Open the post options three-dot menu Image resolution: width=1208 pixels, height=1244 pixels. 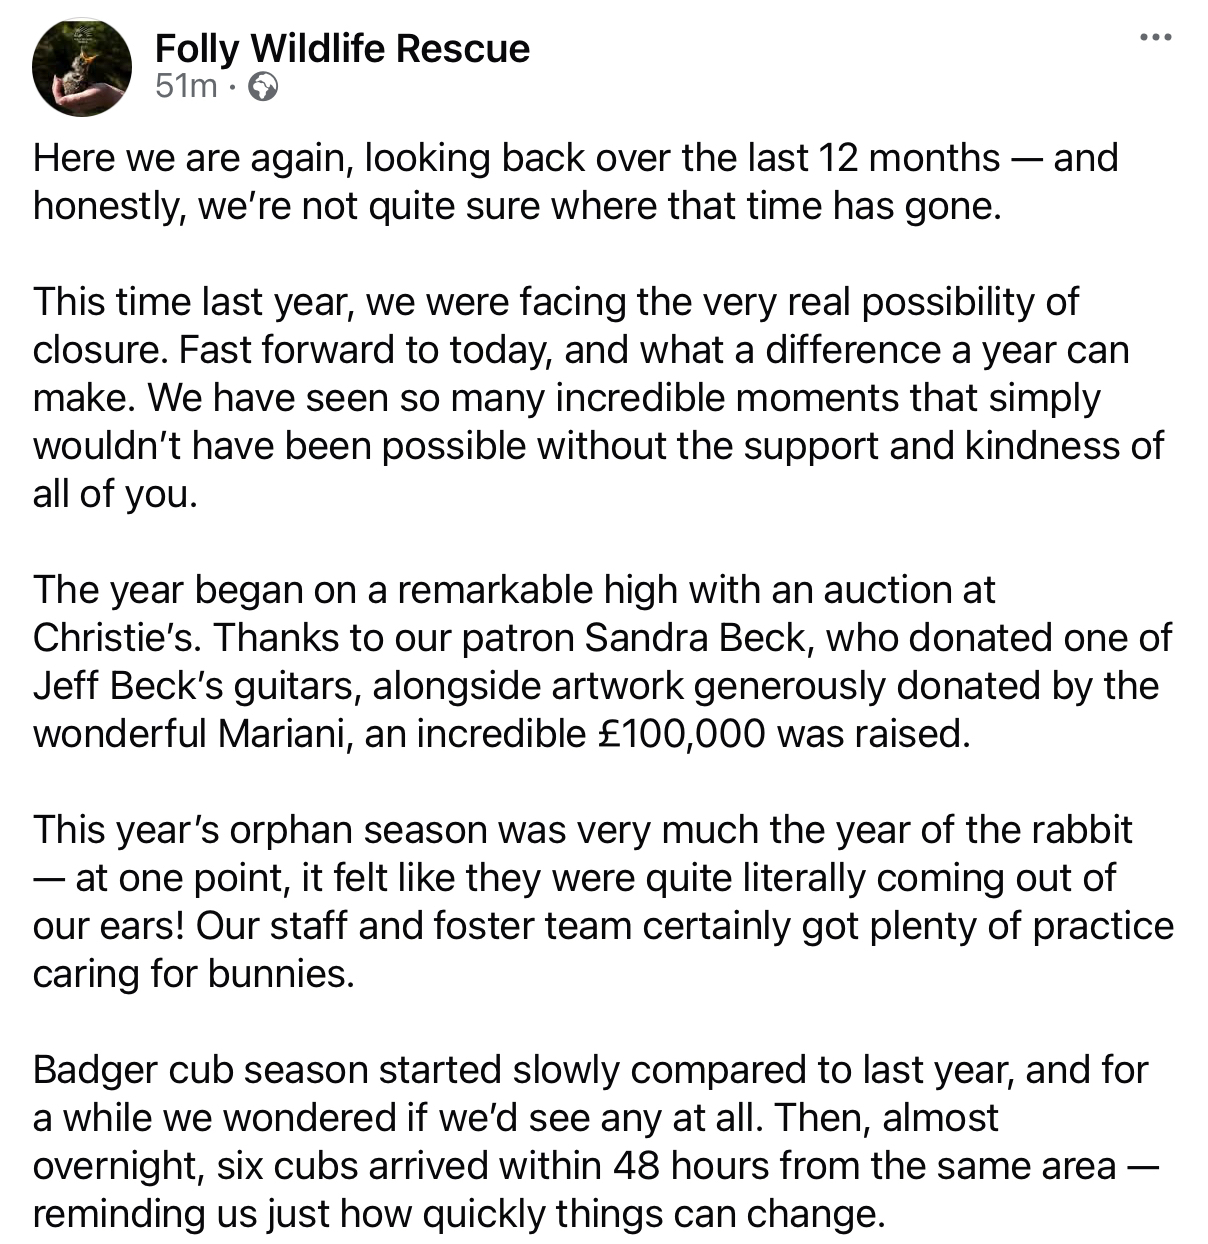(x=1155, y=38)
